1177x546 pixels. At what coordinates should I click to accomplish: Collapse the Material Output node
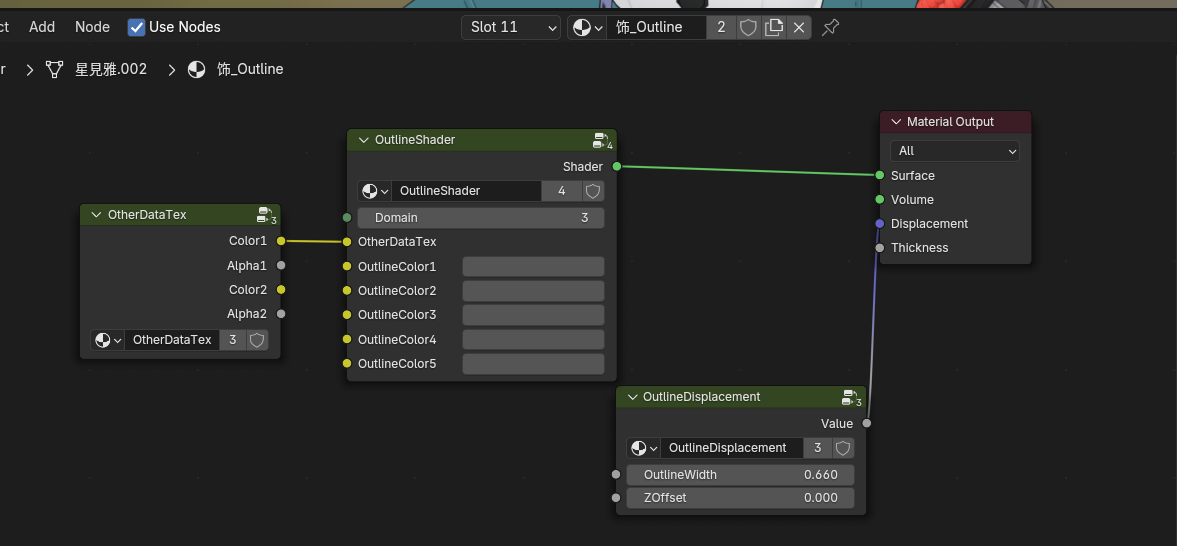click(896, 122)
